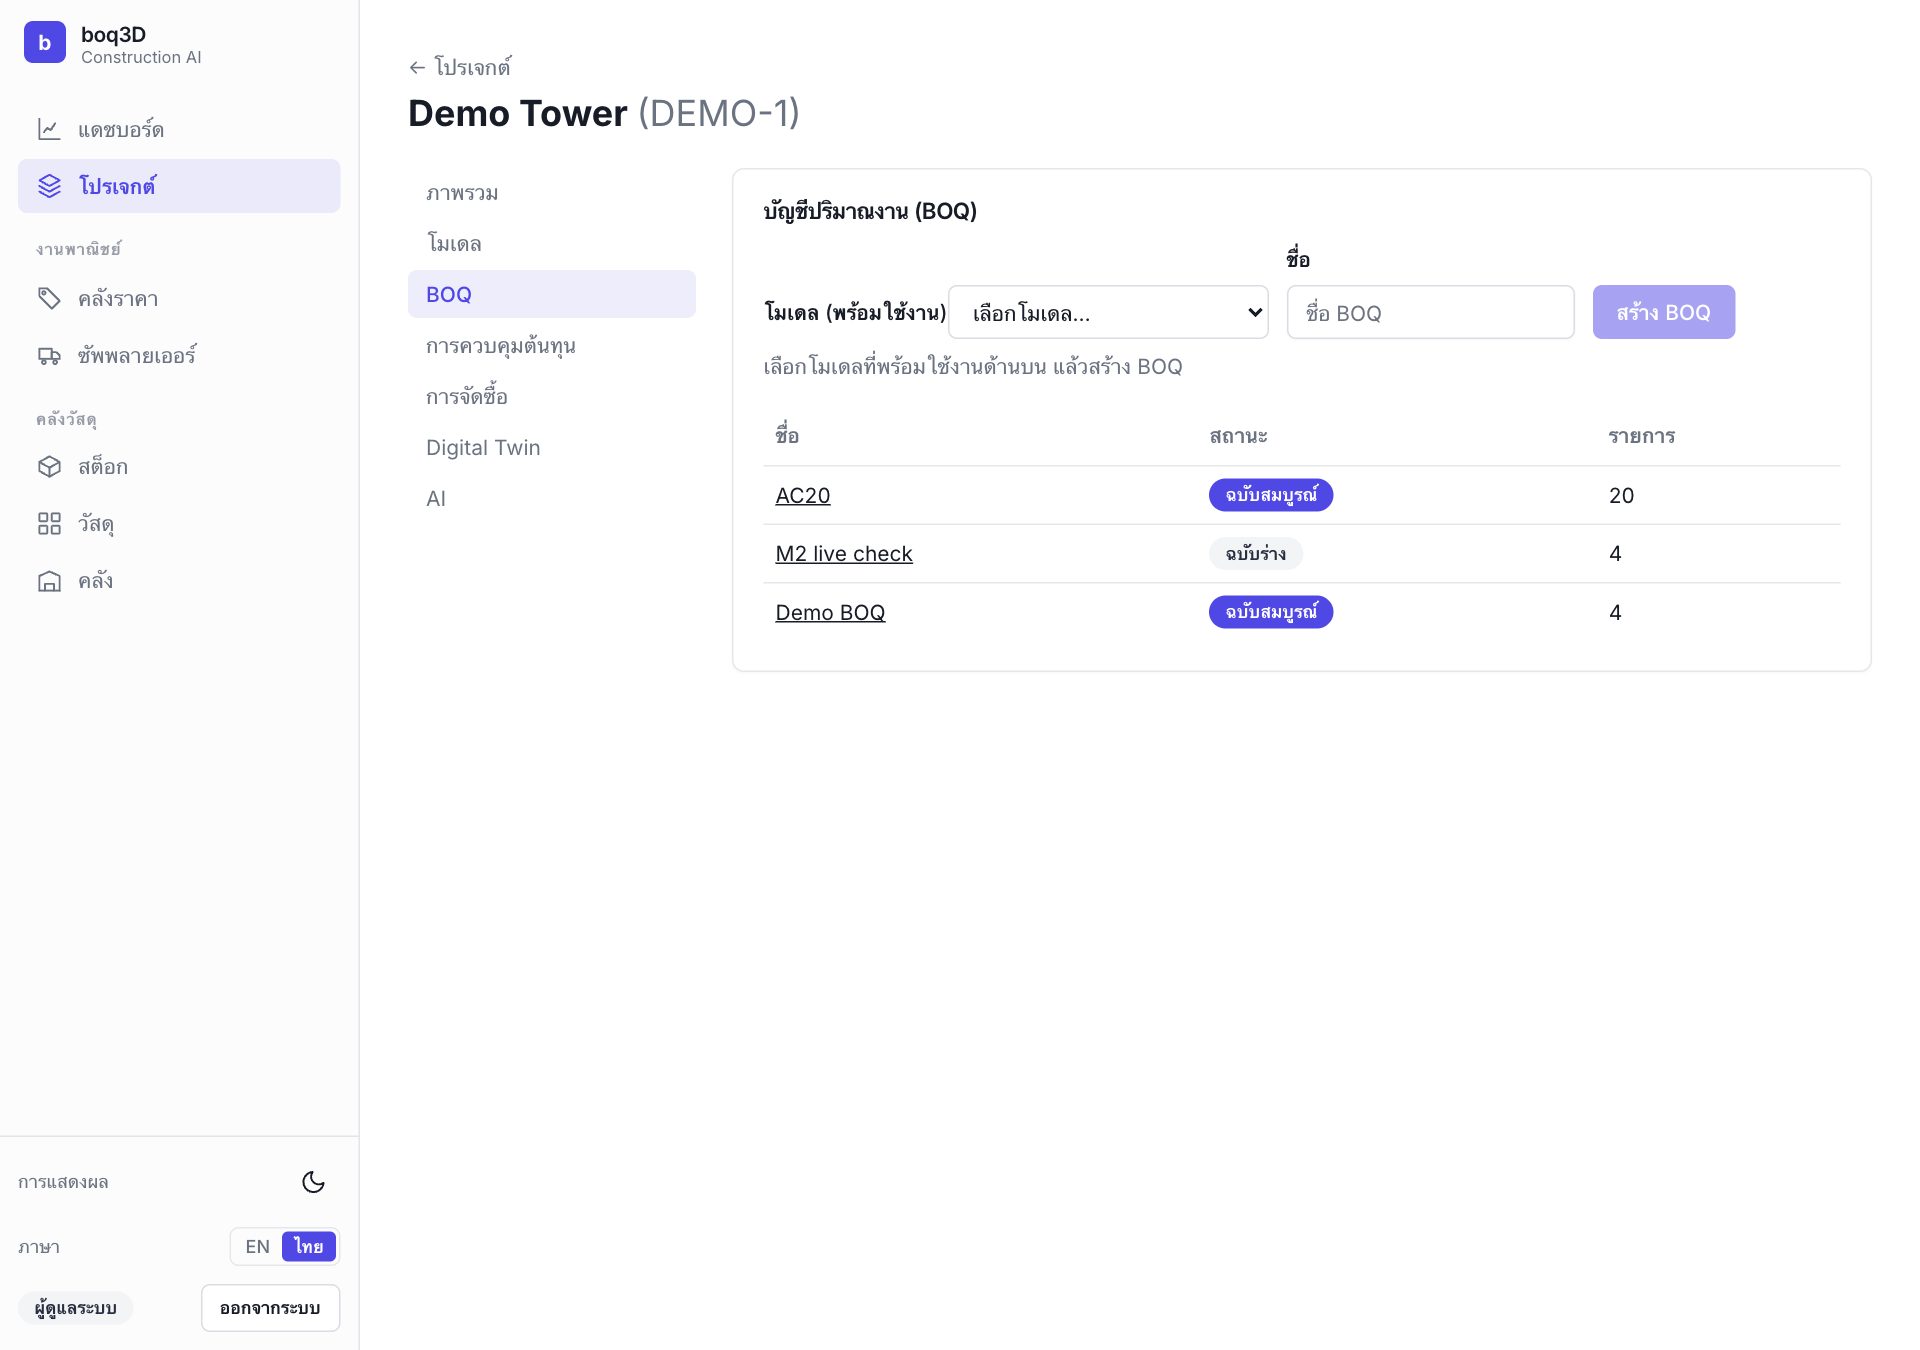The width and height of the screenshot is (1920, 1350).
Task: Go to โปรเจกต์ in sidebar
Action: [x=179, y=186]
